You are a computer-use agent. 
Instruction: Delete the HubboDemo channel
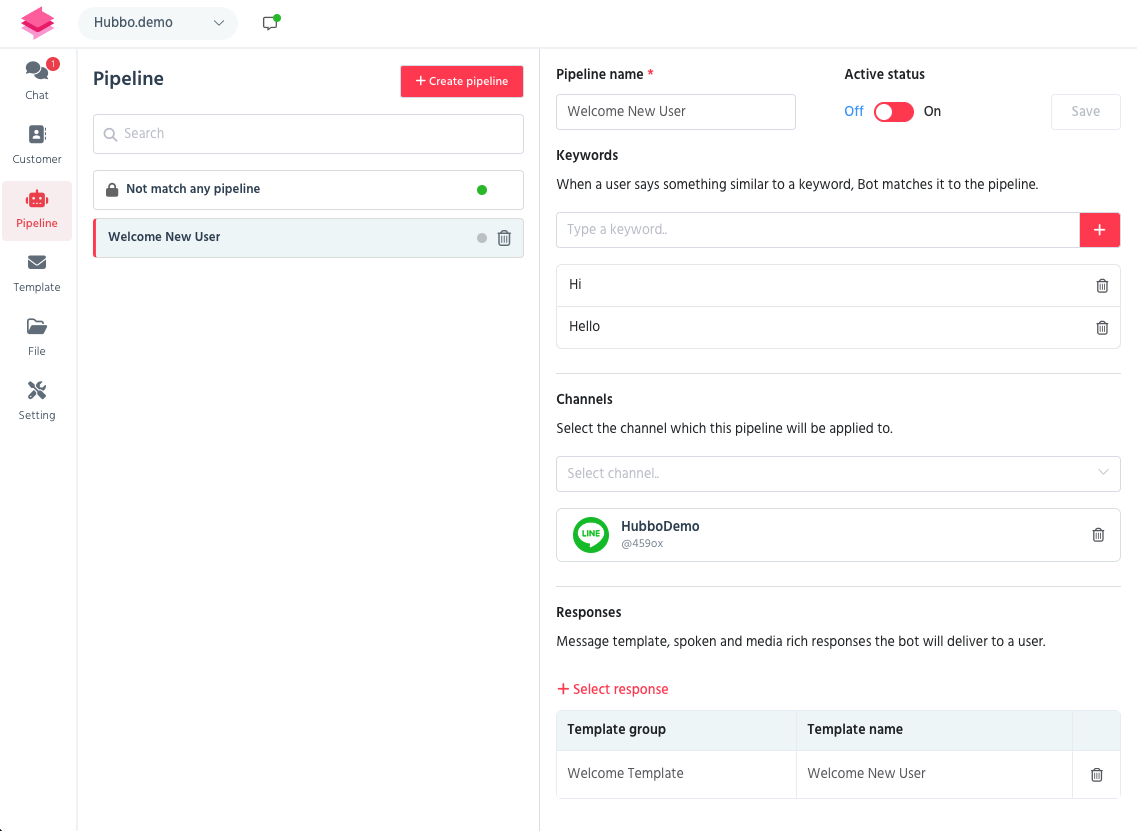pyautogui.click(x=1098, y=534)
